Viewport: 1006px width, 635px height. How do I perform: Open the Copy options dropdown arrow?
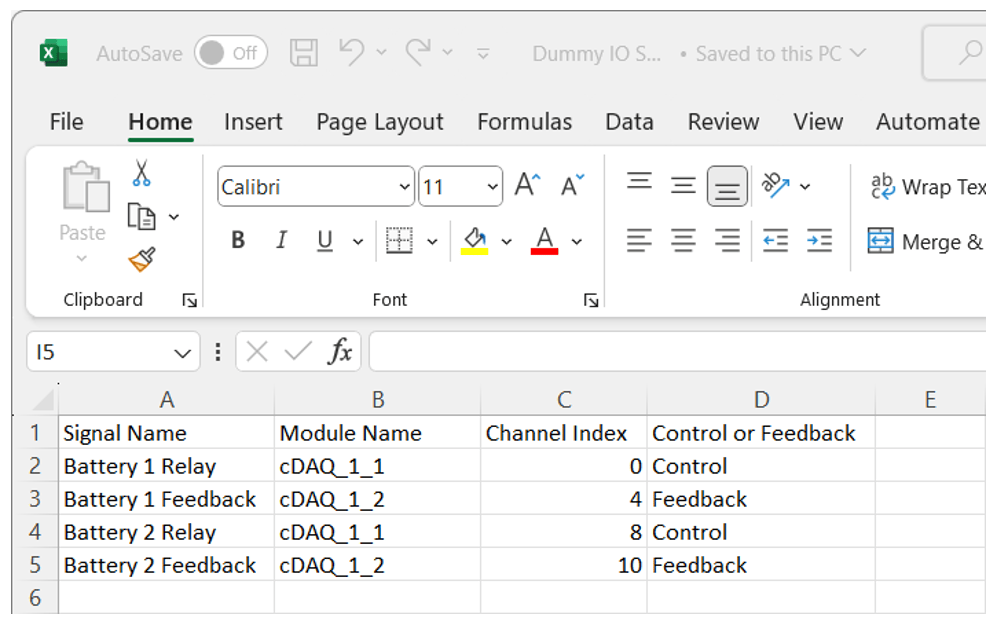click(174, 217)
